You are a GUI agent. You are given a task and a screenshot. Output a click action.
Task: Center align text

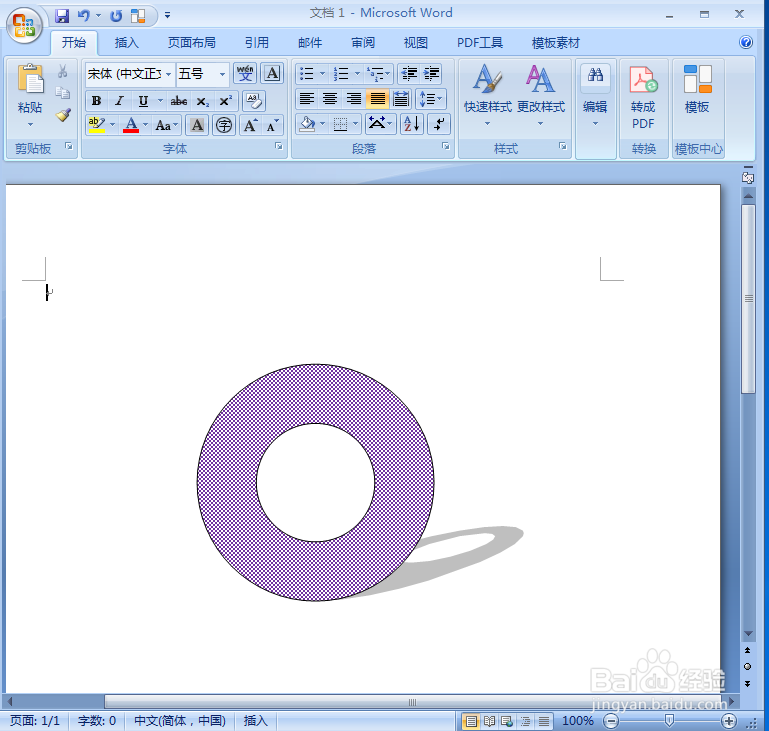pos(330,99)
